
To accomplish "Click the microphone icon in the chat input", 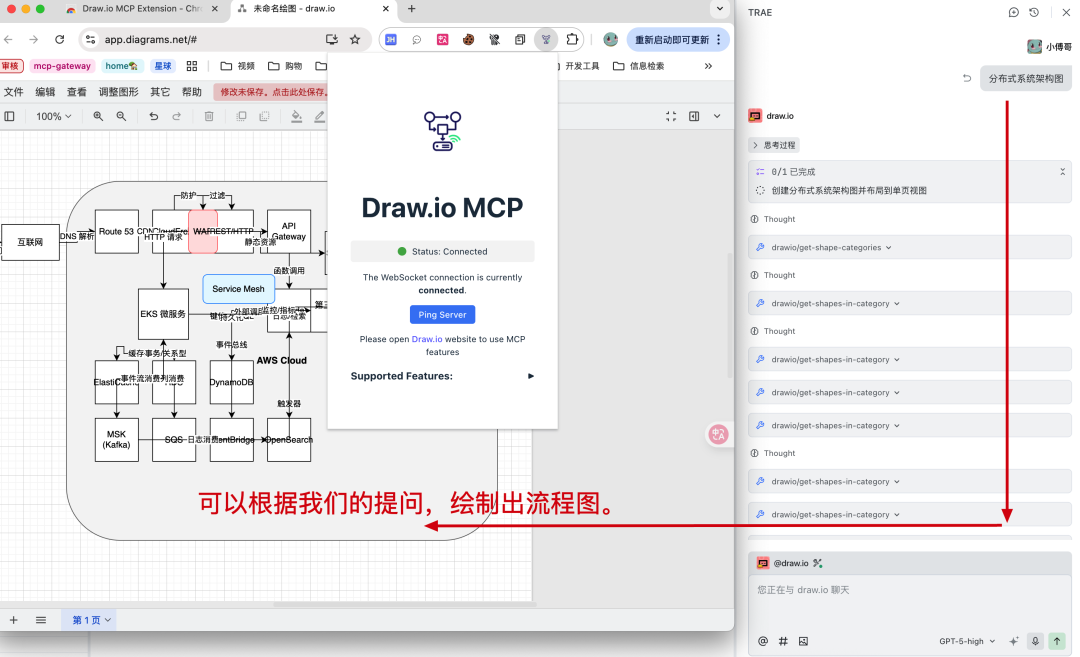I will [1036, 641].
